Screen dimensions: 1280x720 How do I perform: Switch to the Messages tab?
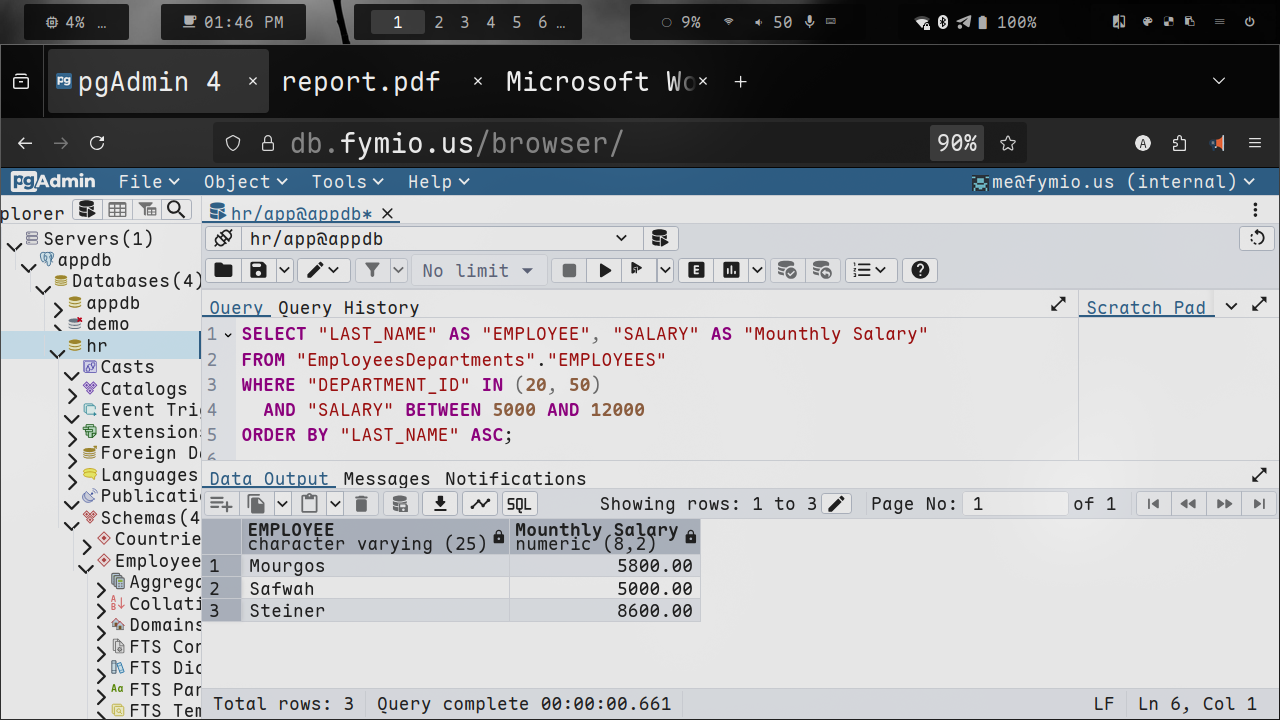pos(386,478)
